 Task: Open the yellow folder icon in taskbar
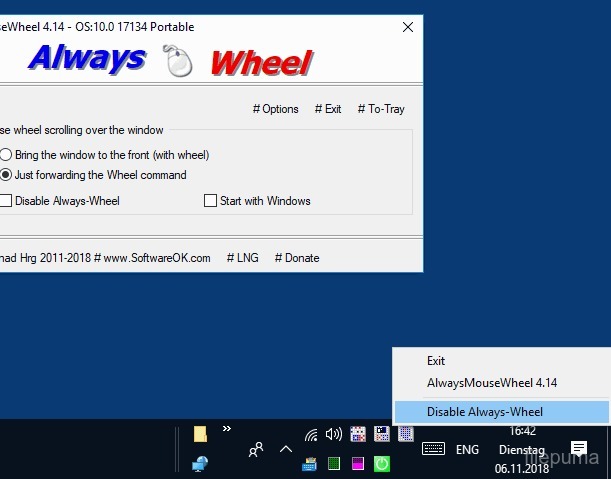(200, 433)
